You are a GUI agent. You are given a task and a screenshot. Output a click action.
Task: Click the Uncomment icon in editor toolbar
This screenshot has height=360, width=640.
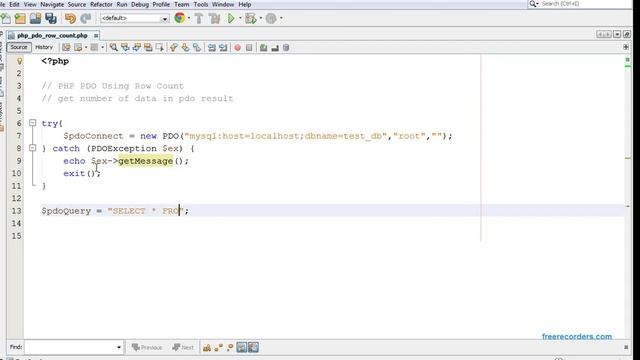pyautogui.click(x=275, y=48)
